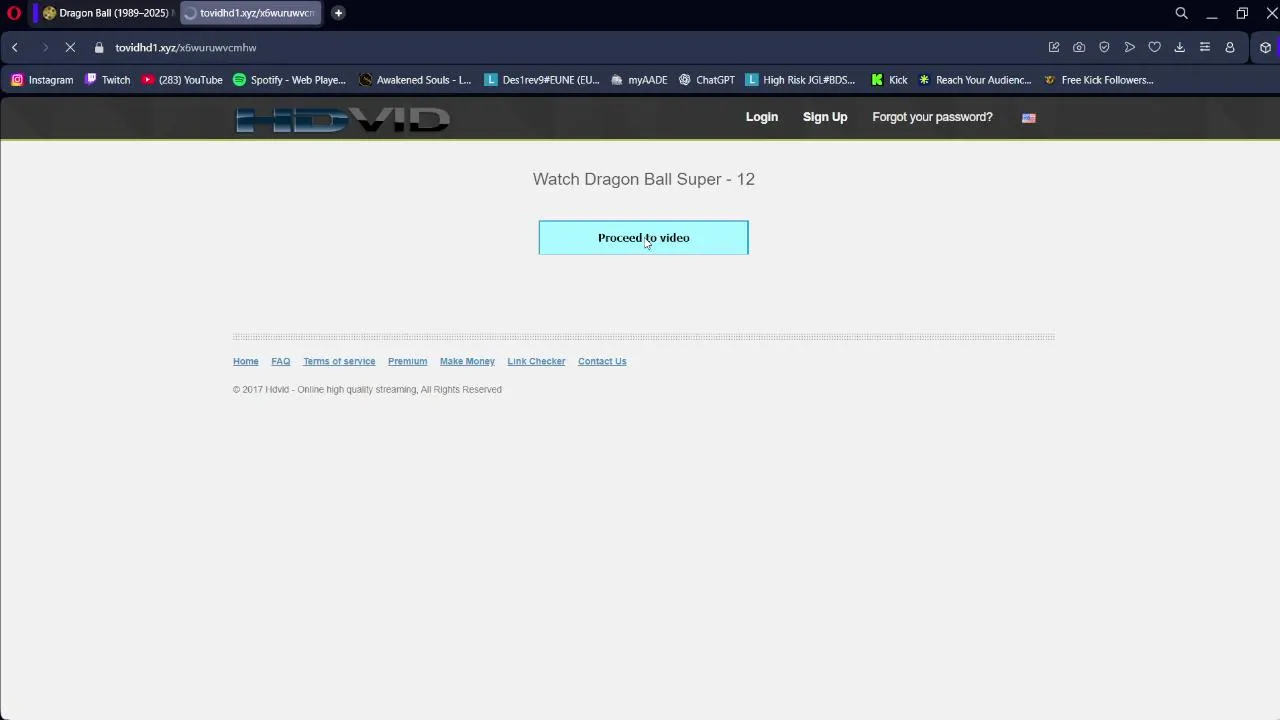Image resolution: width=1280 pixels, height=720 pixels.
Task: Add page to bookmarks with heart icon
Action: (1154, 47)
